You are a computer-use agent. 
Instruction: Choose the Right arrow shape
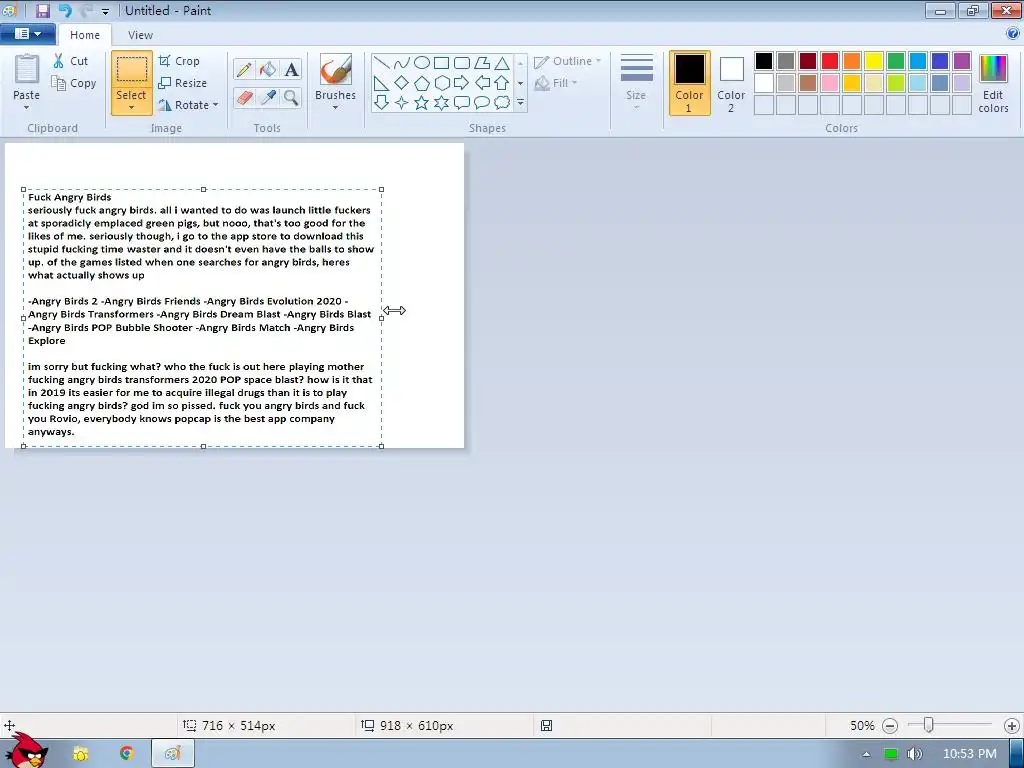[x=462, y=83]
